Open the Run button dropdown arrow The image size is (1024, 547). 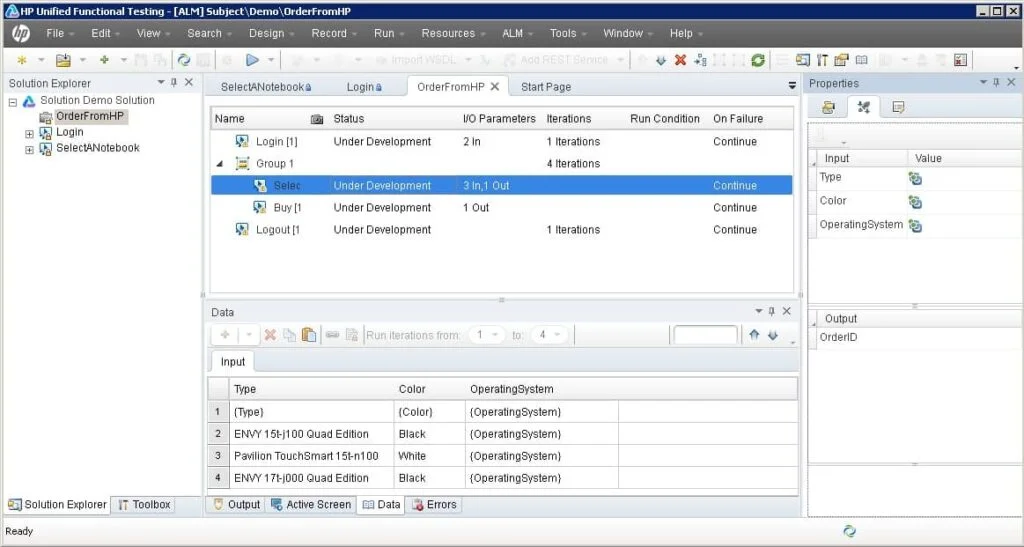270,60
